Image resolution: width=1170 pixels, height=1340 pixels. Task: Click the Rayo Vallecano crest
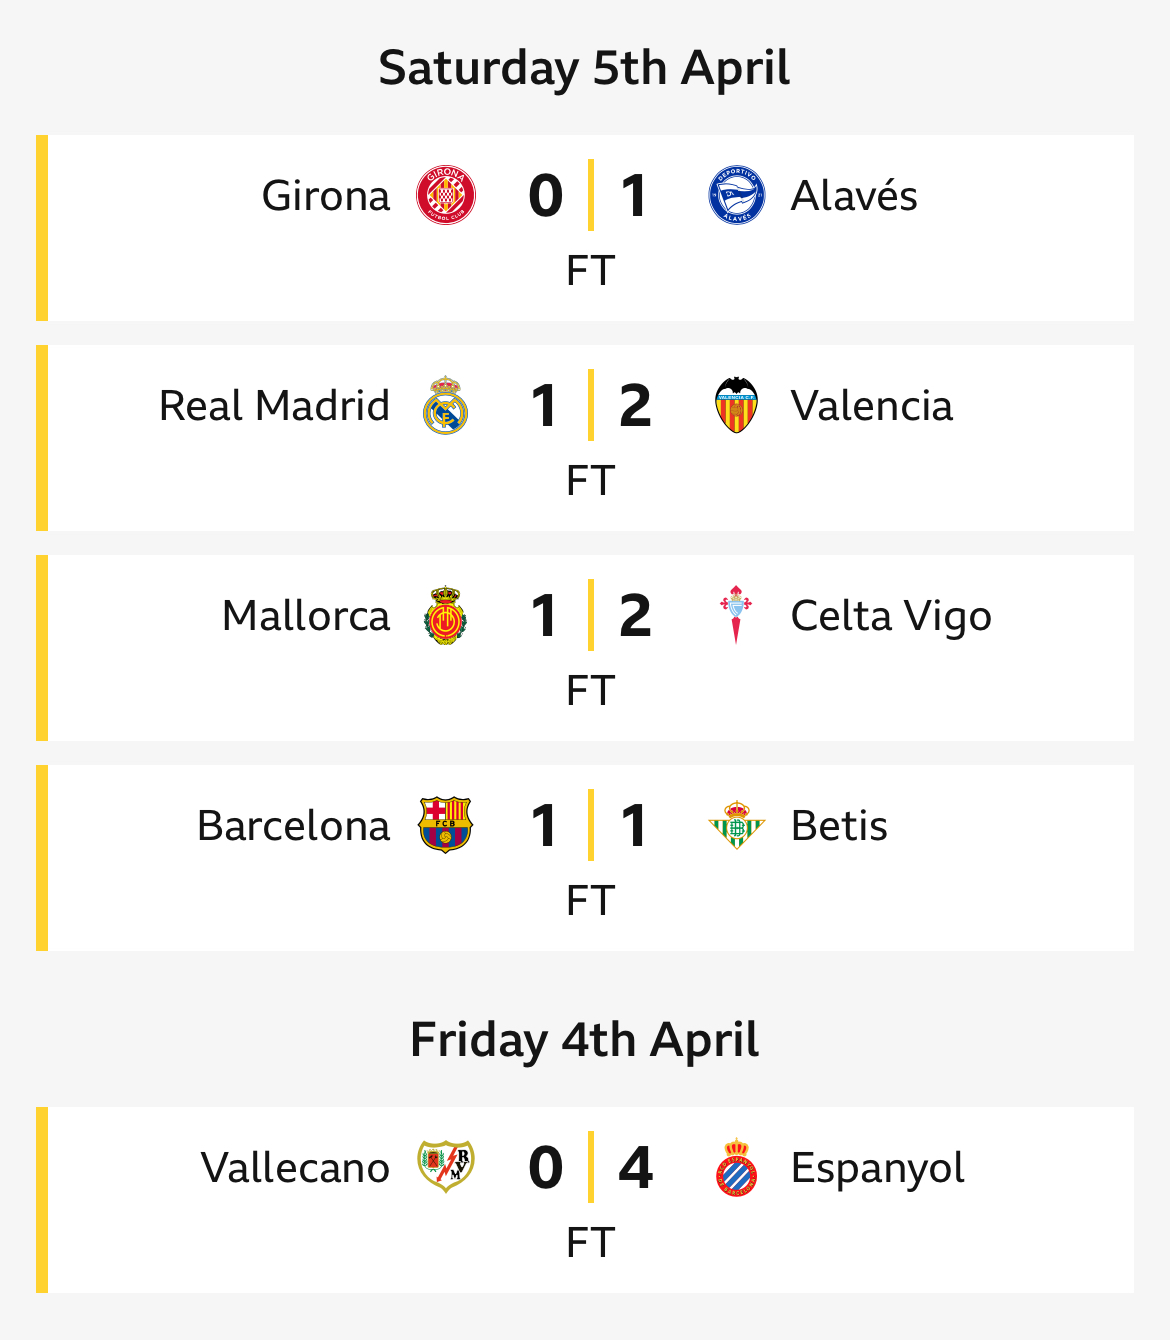(x=446, y=1167)
